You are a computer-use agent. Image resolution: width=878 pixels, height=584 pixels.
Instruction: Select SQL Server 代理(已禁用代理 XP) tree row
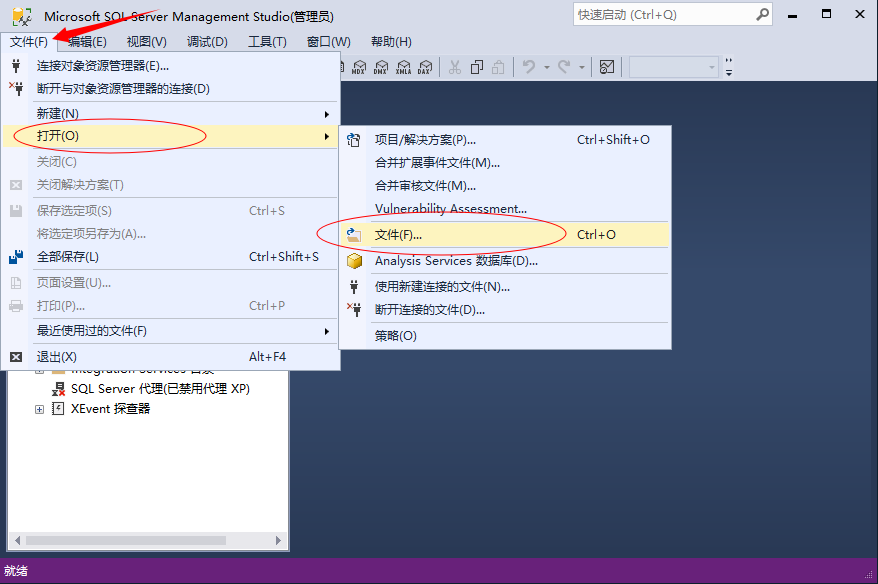point(150,389)
